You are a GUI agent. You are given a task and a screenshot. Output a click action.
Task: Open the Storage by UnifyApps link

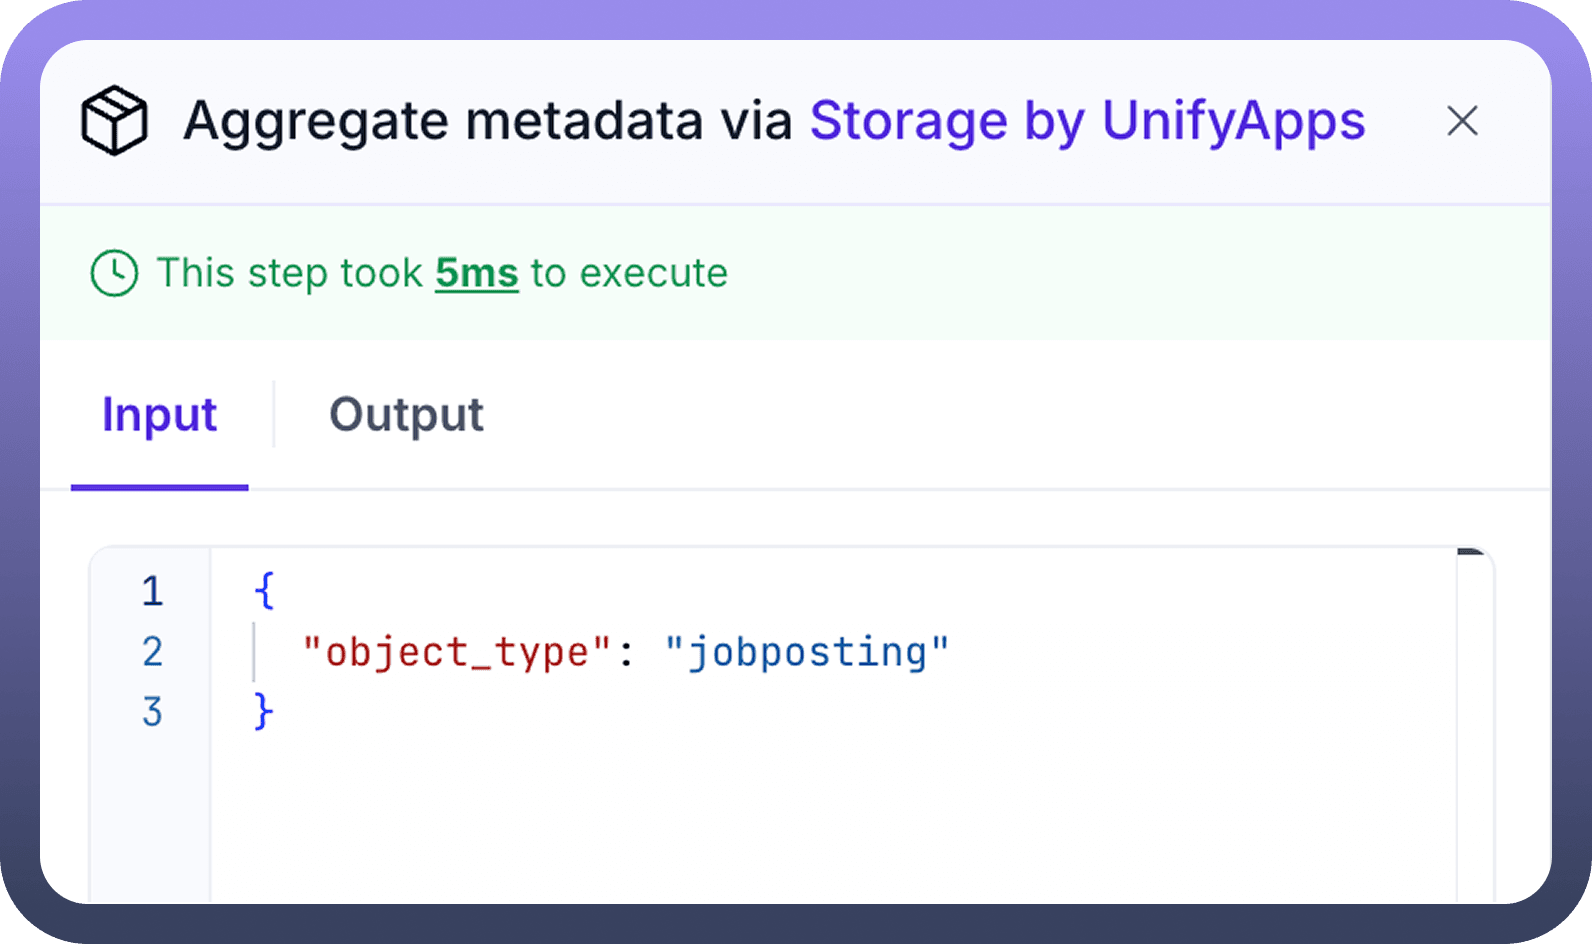[1087, 121]
